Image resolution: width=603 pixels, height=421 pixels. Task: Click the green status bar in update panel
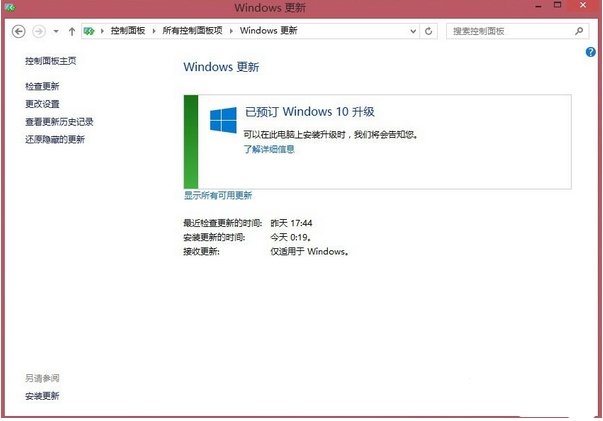pyautogui.click(x=191, y=142)
